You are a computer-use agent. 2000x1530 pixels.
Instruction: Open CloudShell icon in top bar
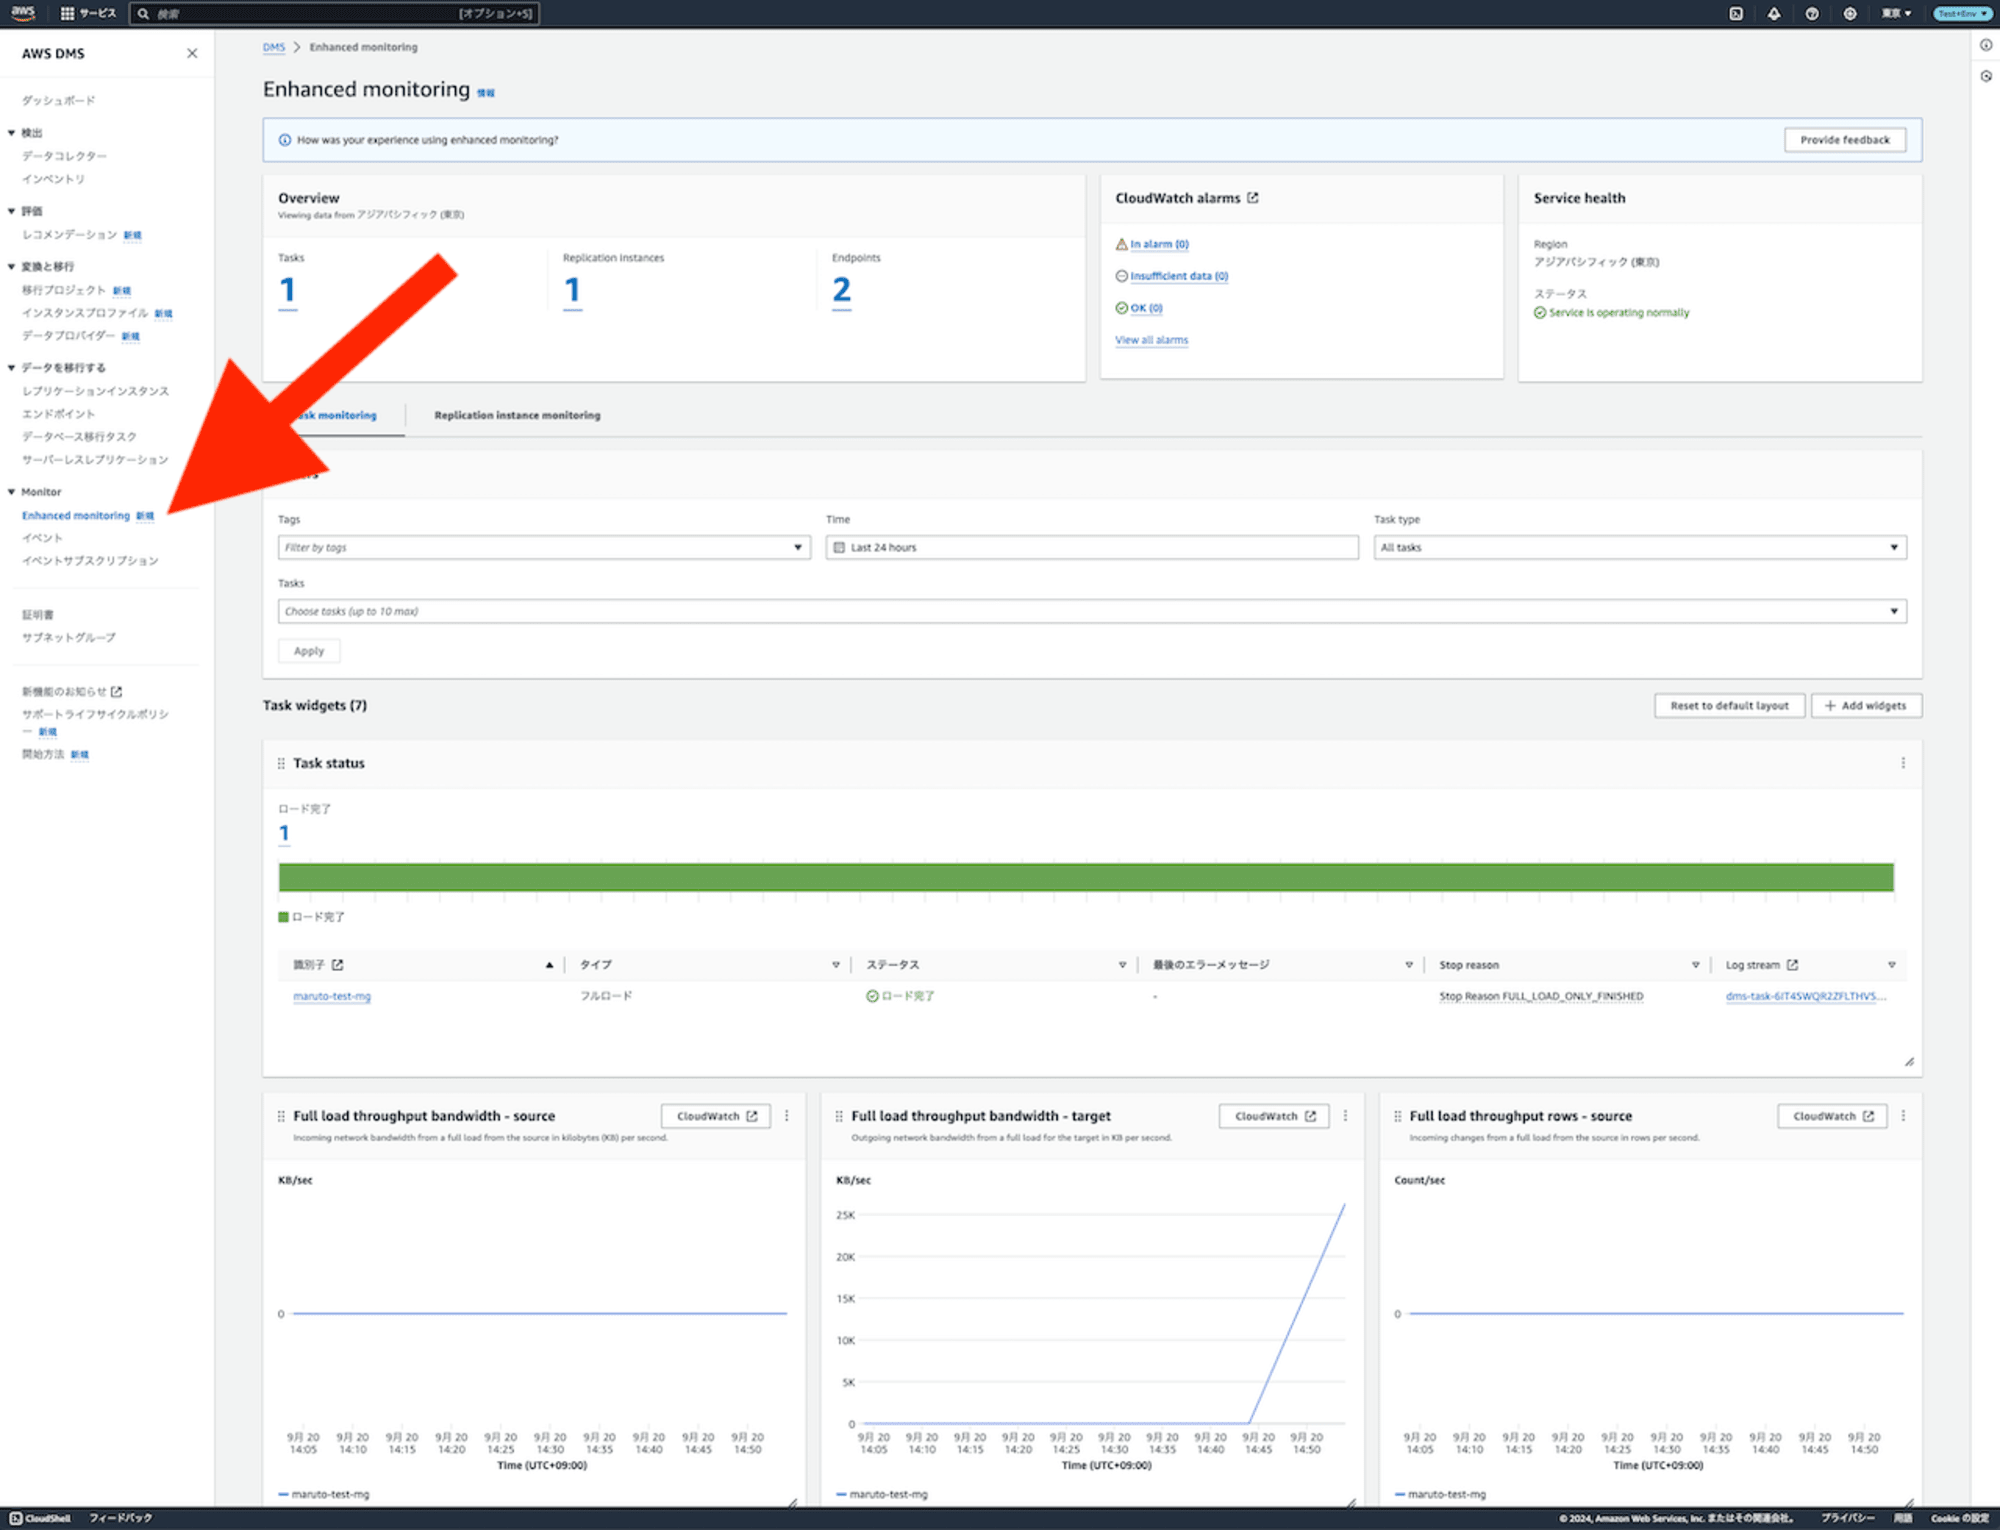point(1736,13)
